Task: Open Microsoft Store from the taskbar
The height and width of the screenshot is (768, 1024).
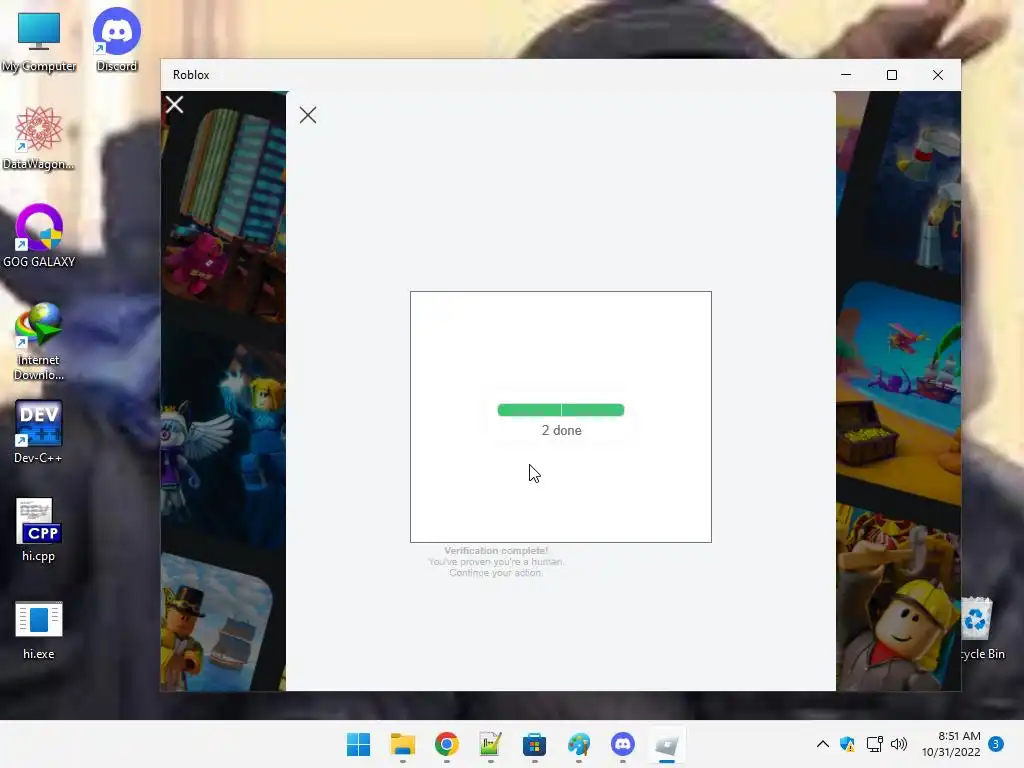Action: coord(534,744)
